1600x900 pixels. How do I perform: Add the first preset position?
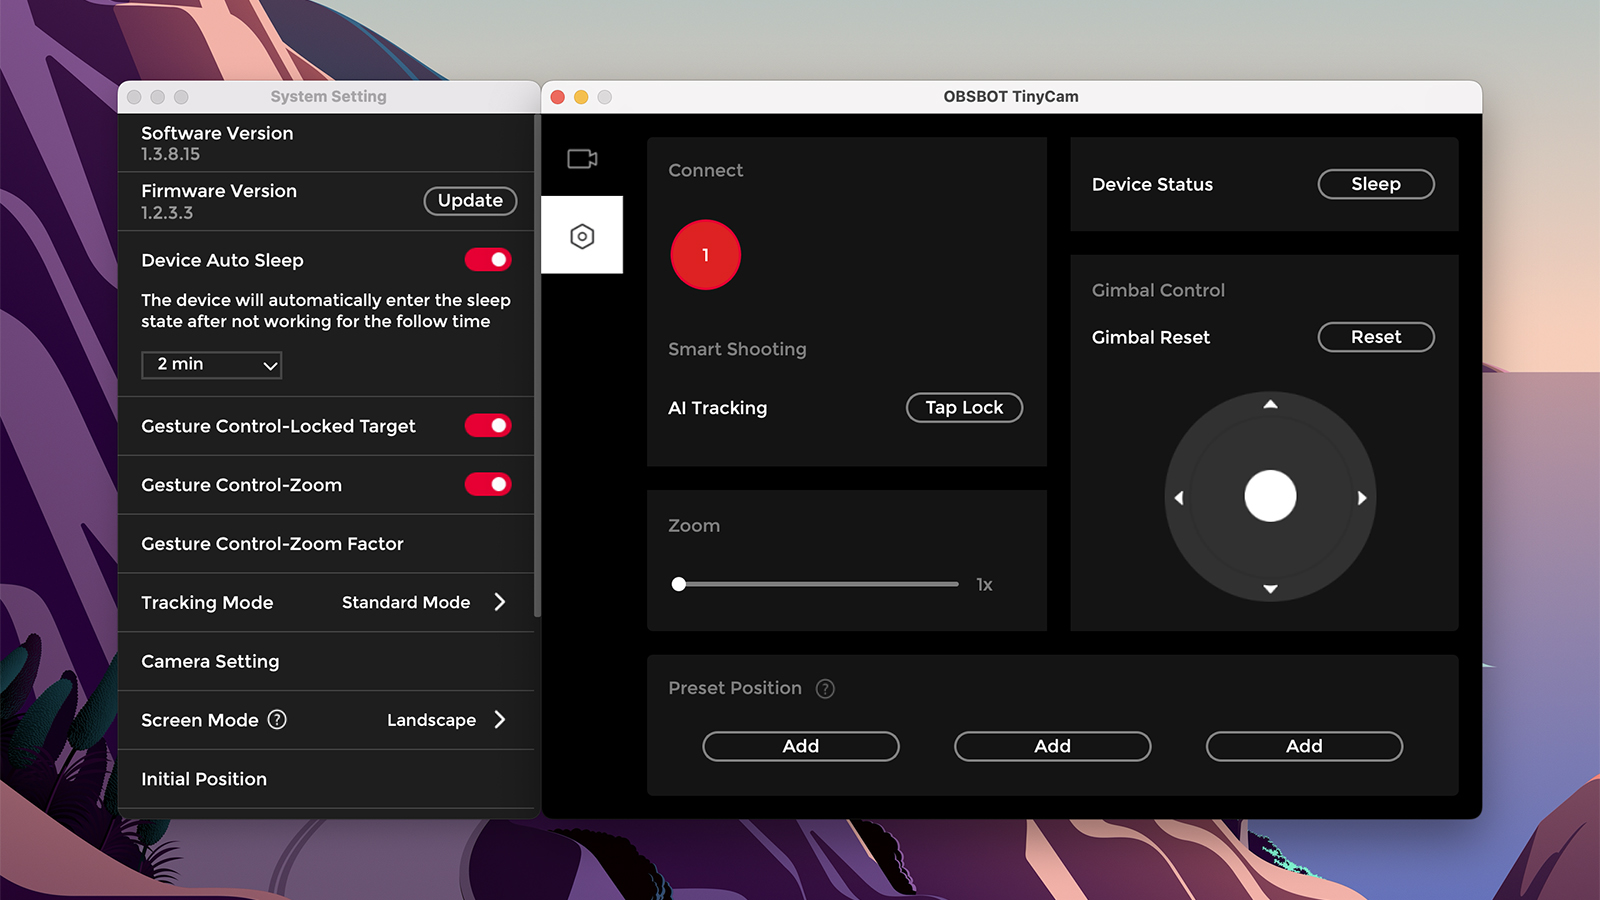coord(801,746)
